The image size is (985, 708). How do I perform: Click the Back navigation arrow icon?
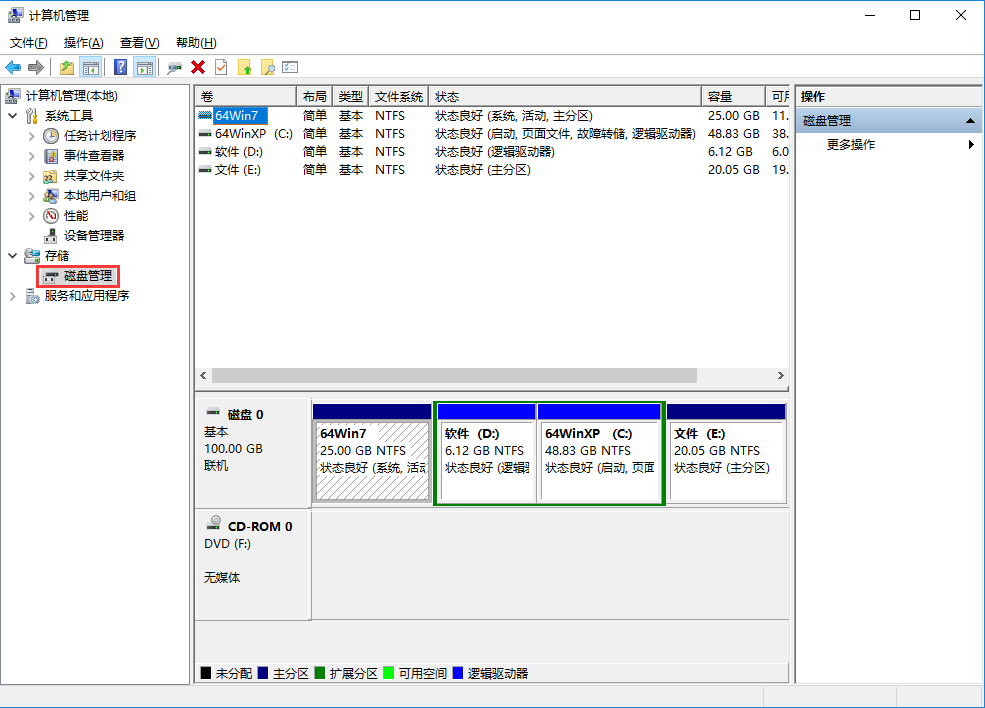click(x=14, y=67)
